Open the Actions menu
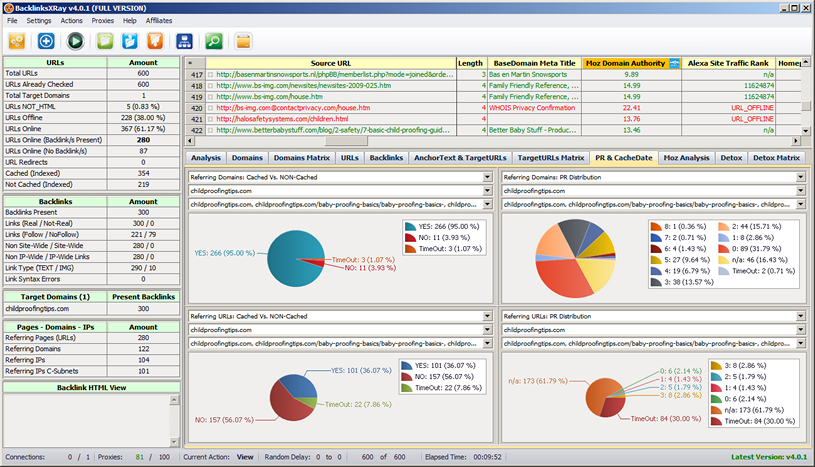The height and width of the screenshot is (467, 815). 71,21
